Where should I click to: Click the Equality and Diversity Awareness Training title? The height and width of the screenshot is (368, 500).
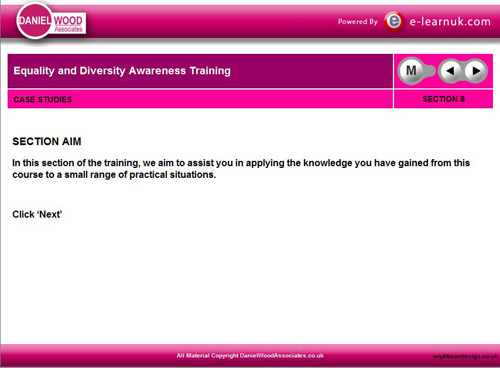click(x=122, y=71)
